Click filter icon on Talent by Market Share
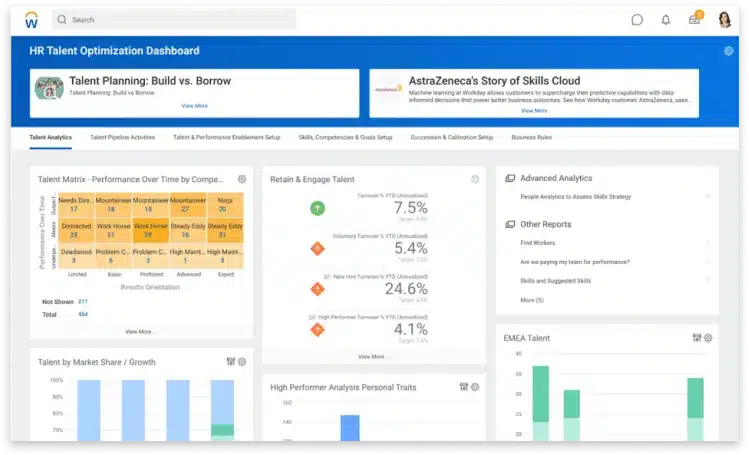 (230, 362)
